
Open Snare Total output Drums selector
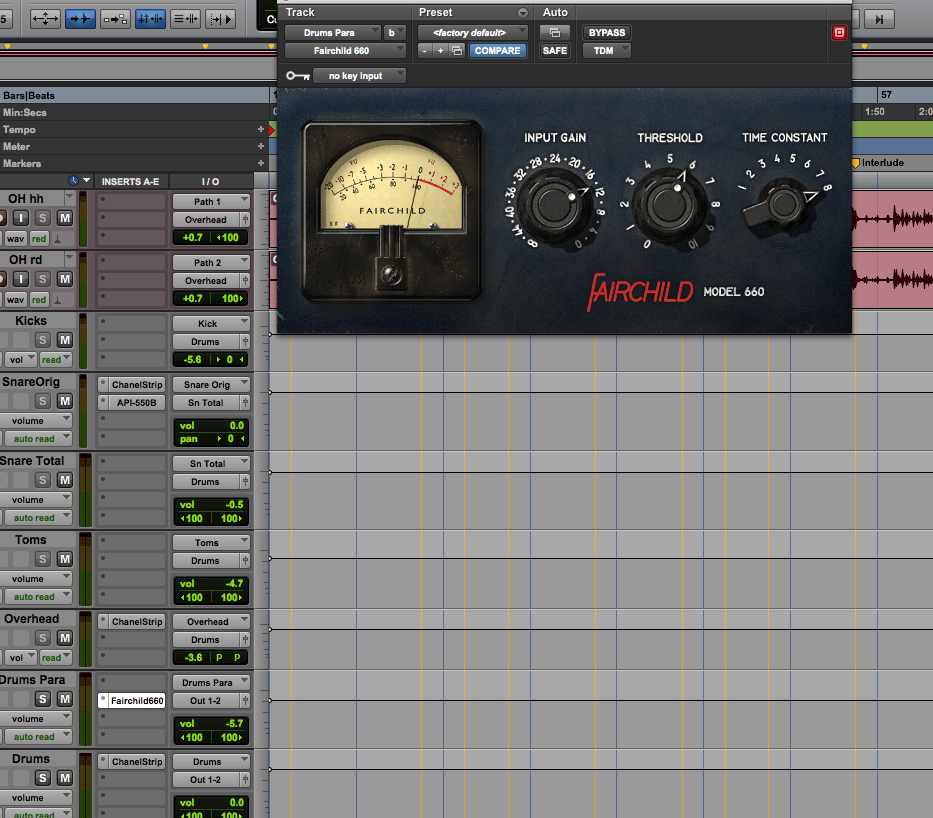(206, 482)
